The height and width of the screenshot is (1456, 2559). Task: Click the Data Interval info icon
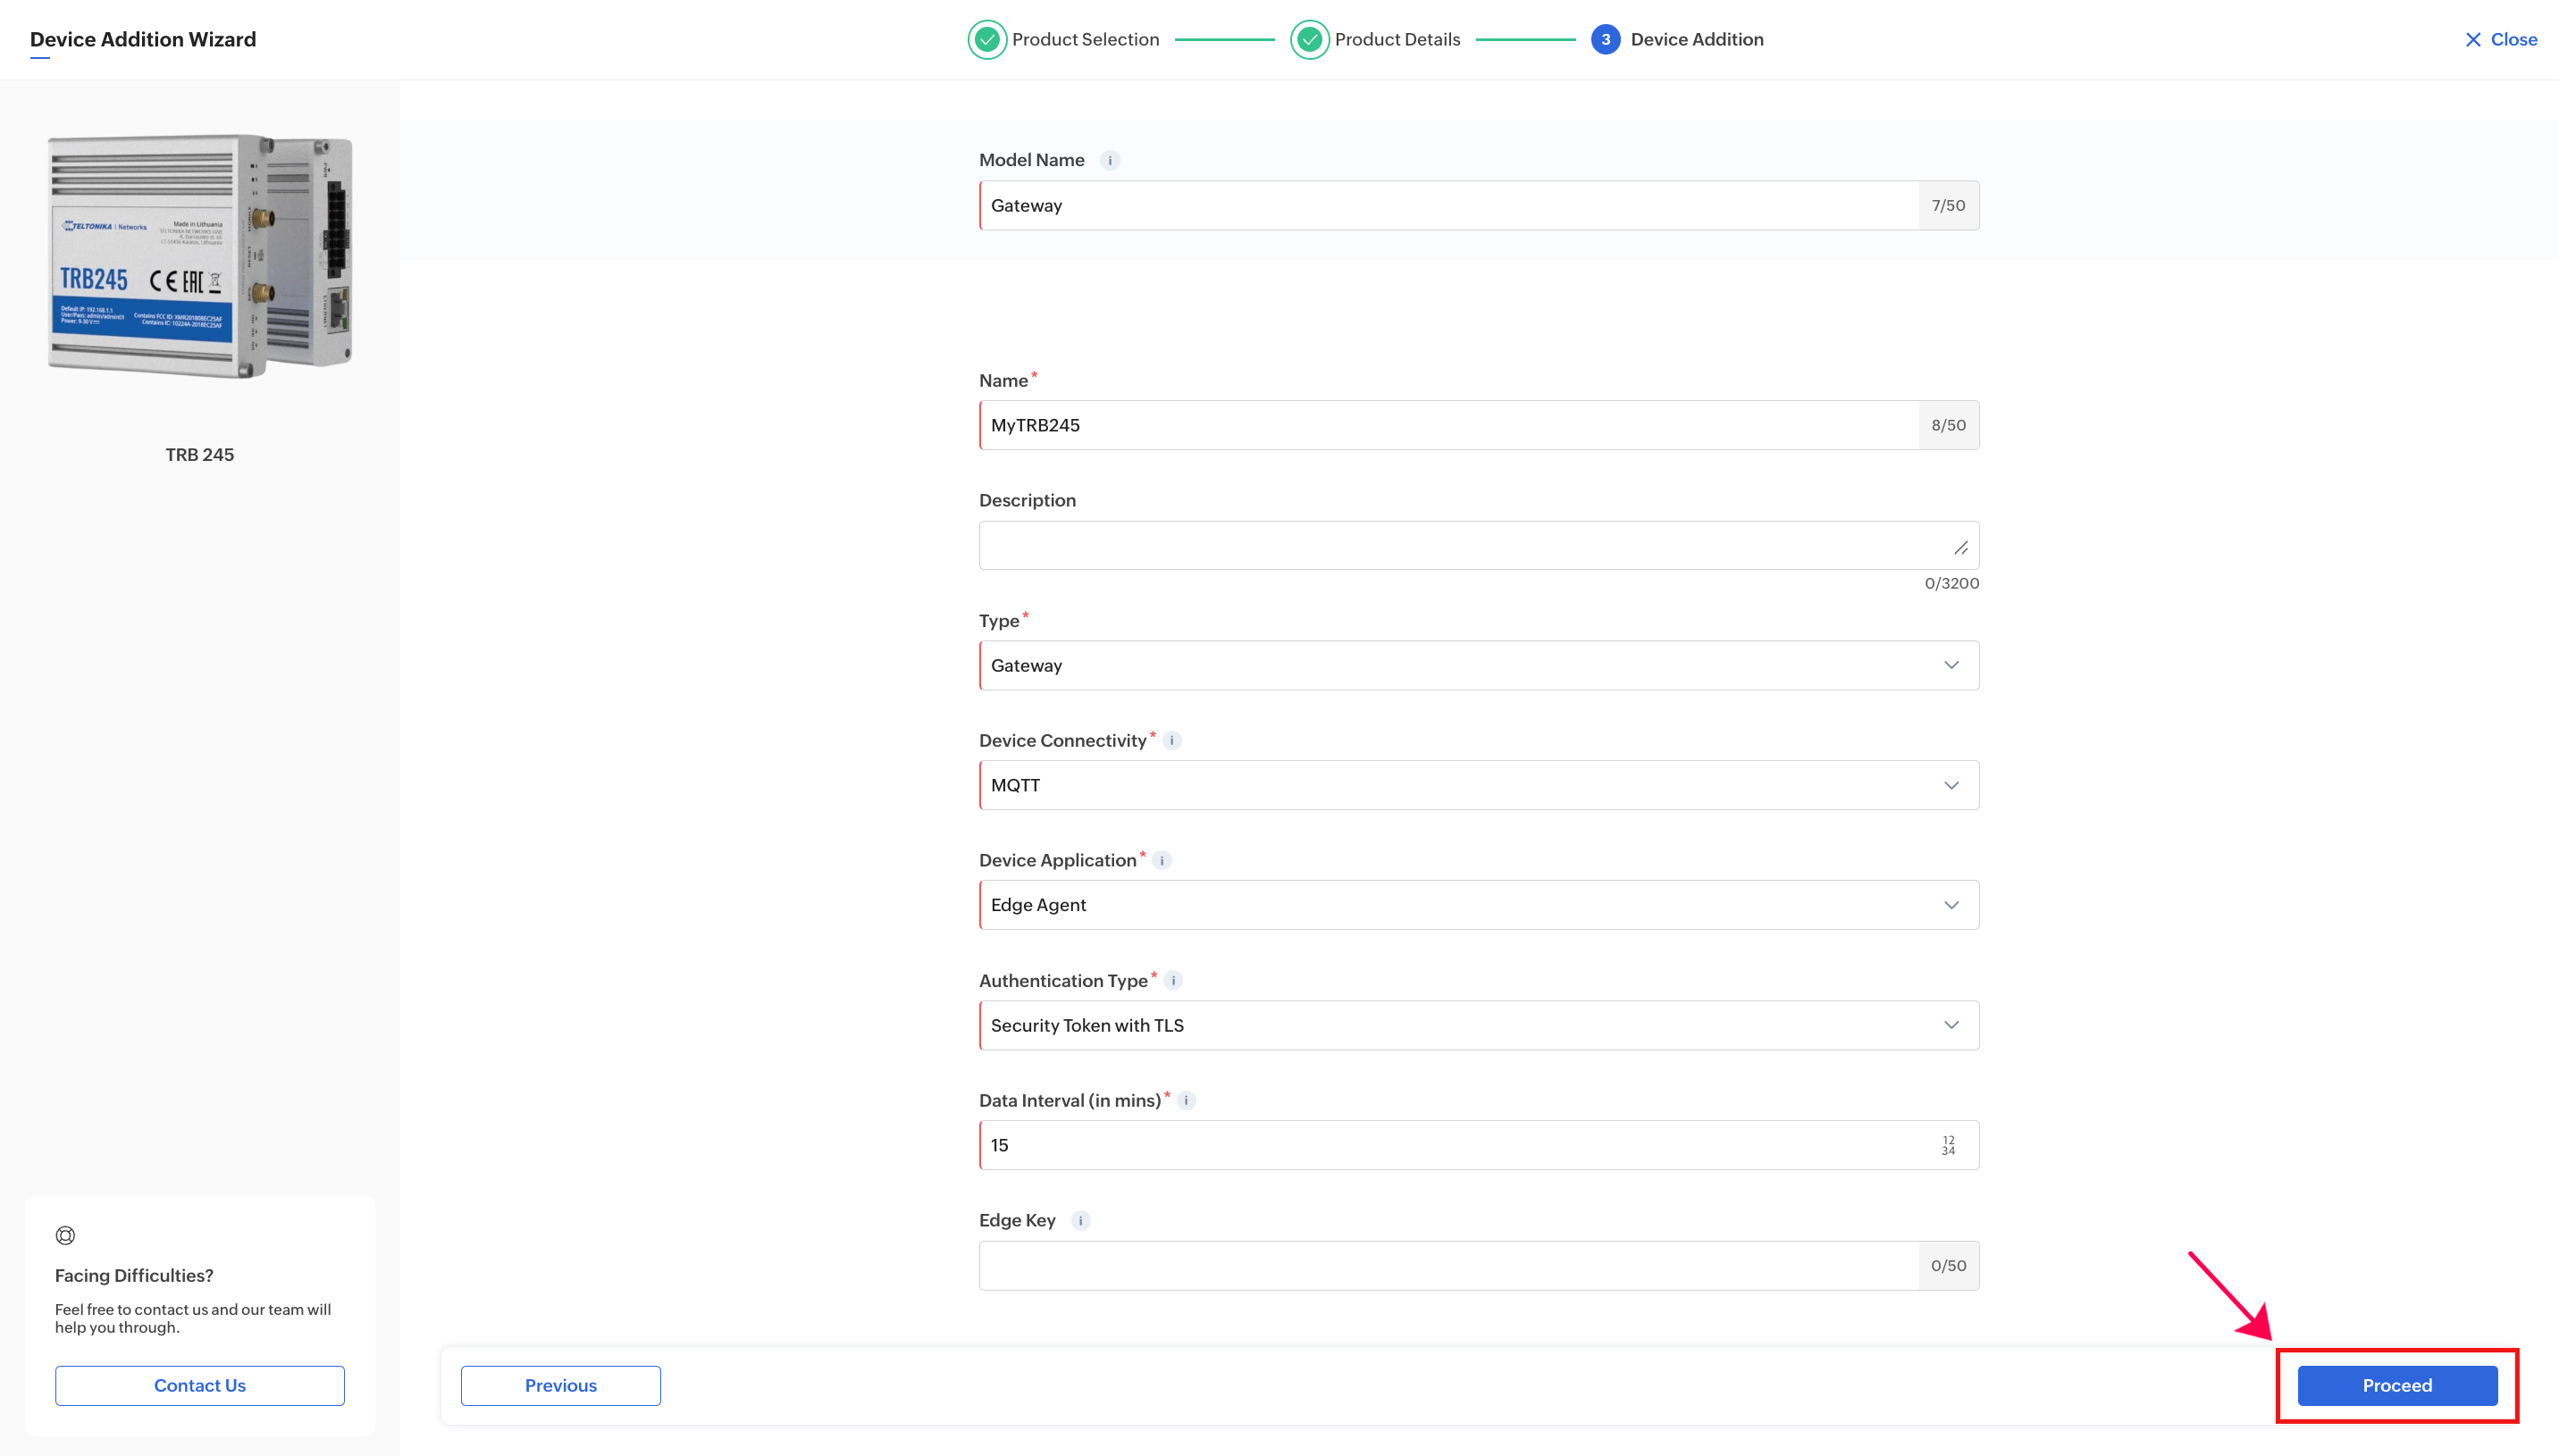click(1186, 1101)
